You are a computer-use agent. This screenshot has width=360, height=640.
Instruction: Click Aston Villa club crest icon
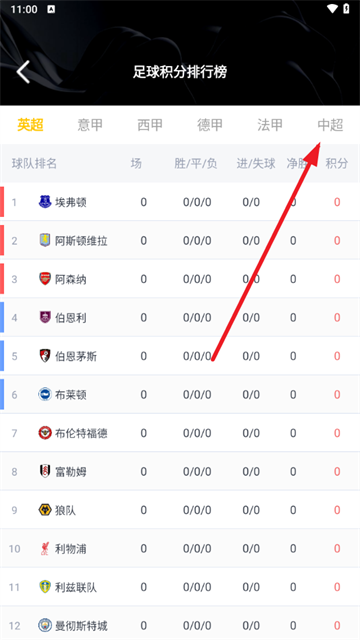coord(44,240)
